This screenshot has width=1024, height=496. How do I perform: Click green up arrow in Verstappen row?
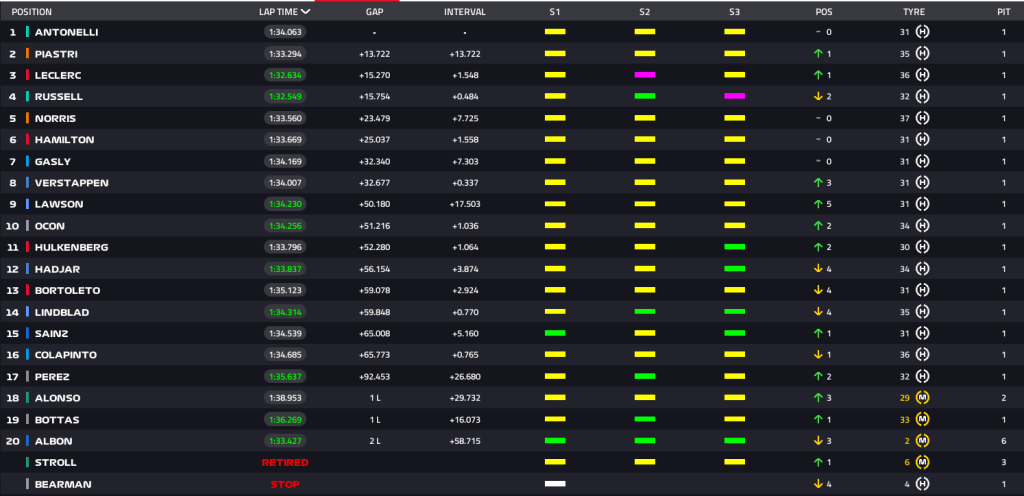tap(818, 183)
